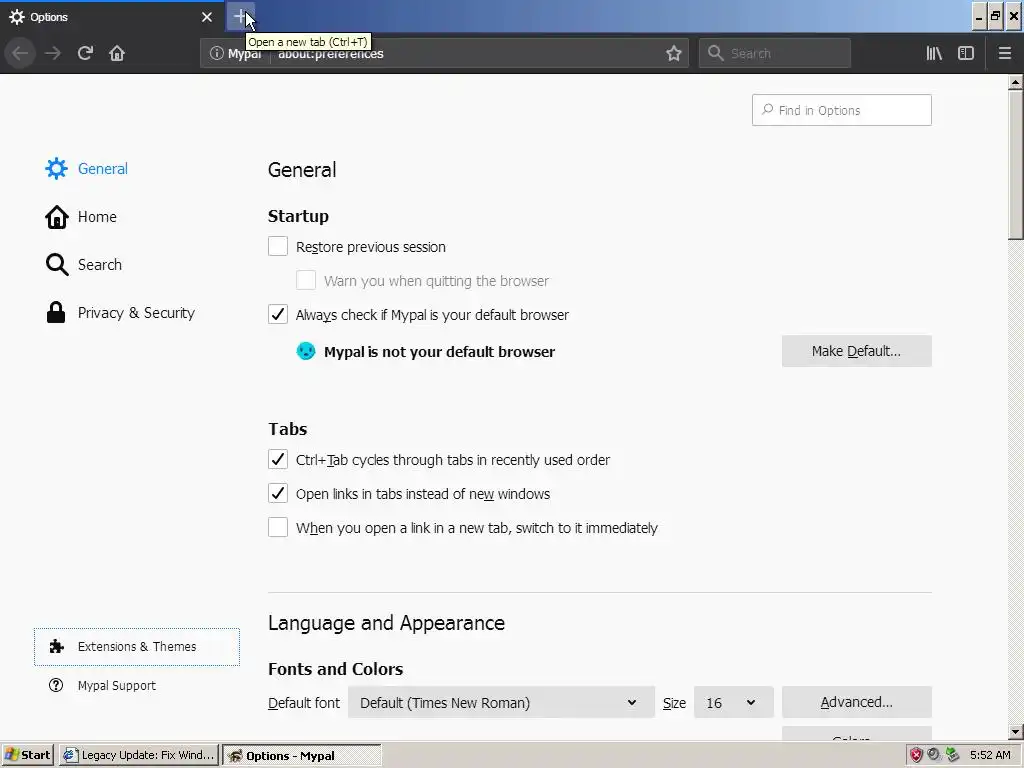
Task: Close the Options tab
Action: coord(207,17)
